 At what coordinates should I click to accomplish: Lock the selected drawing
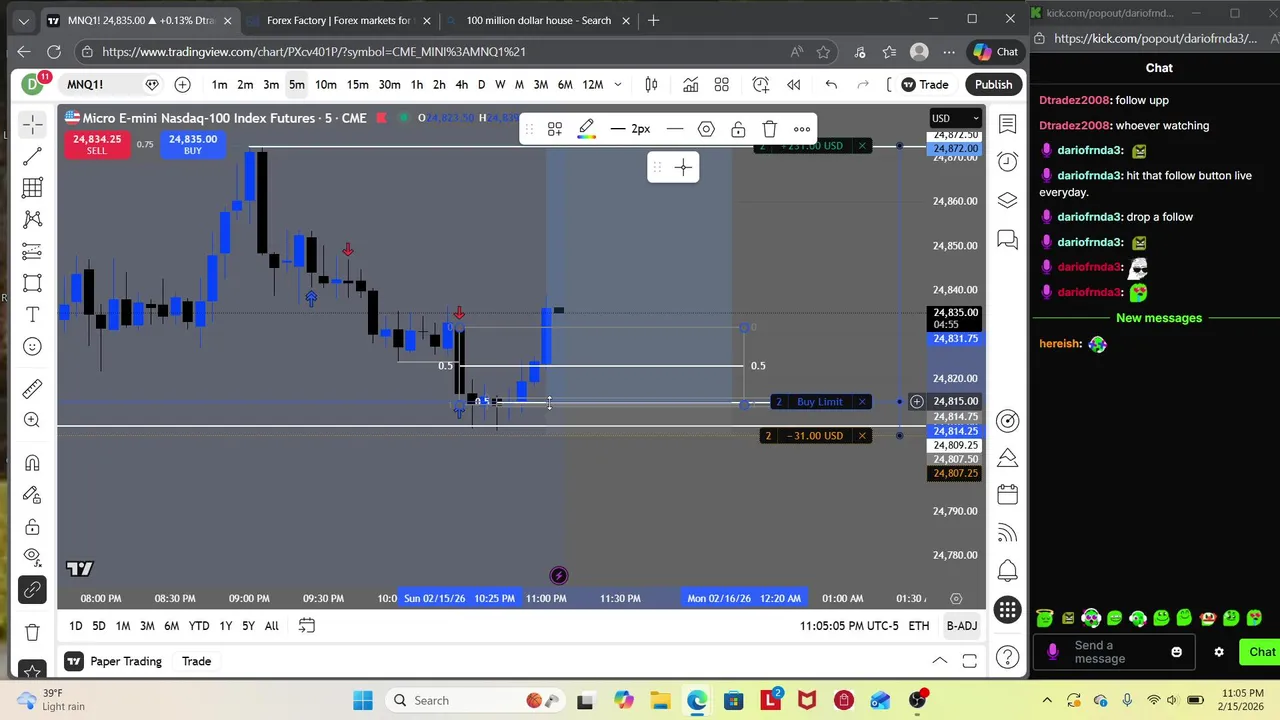pyautogui.click(x=738, y=129)
